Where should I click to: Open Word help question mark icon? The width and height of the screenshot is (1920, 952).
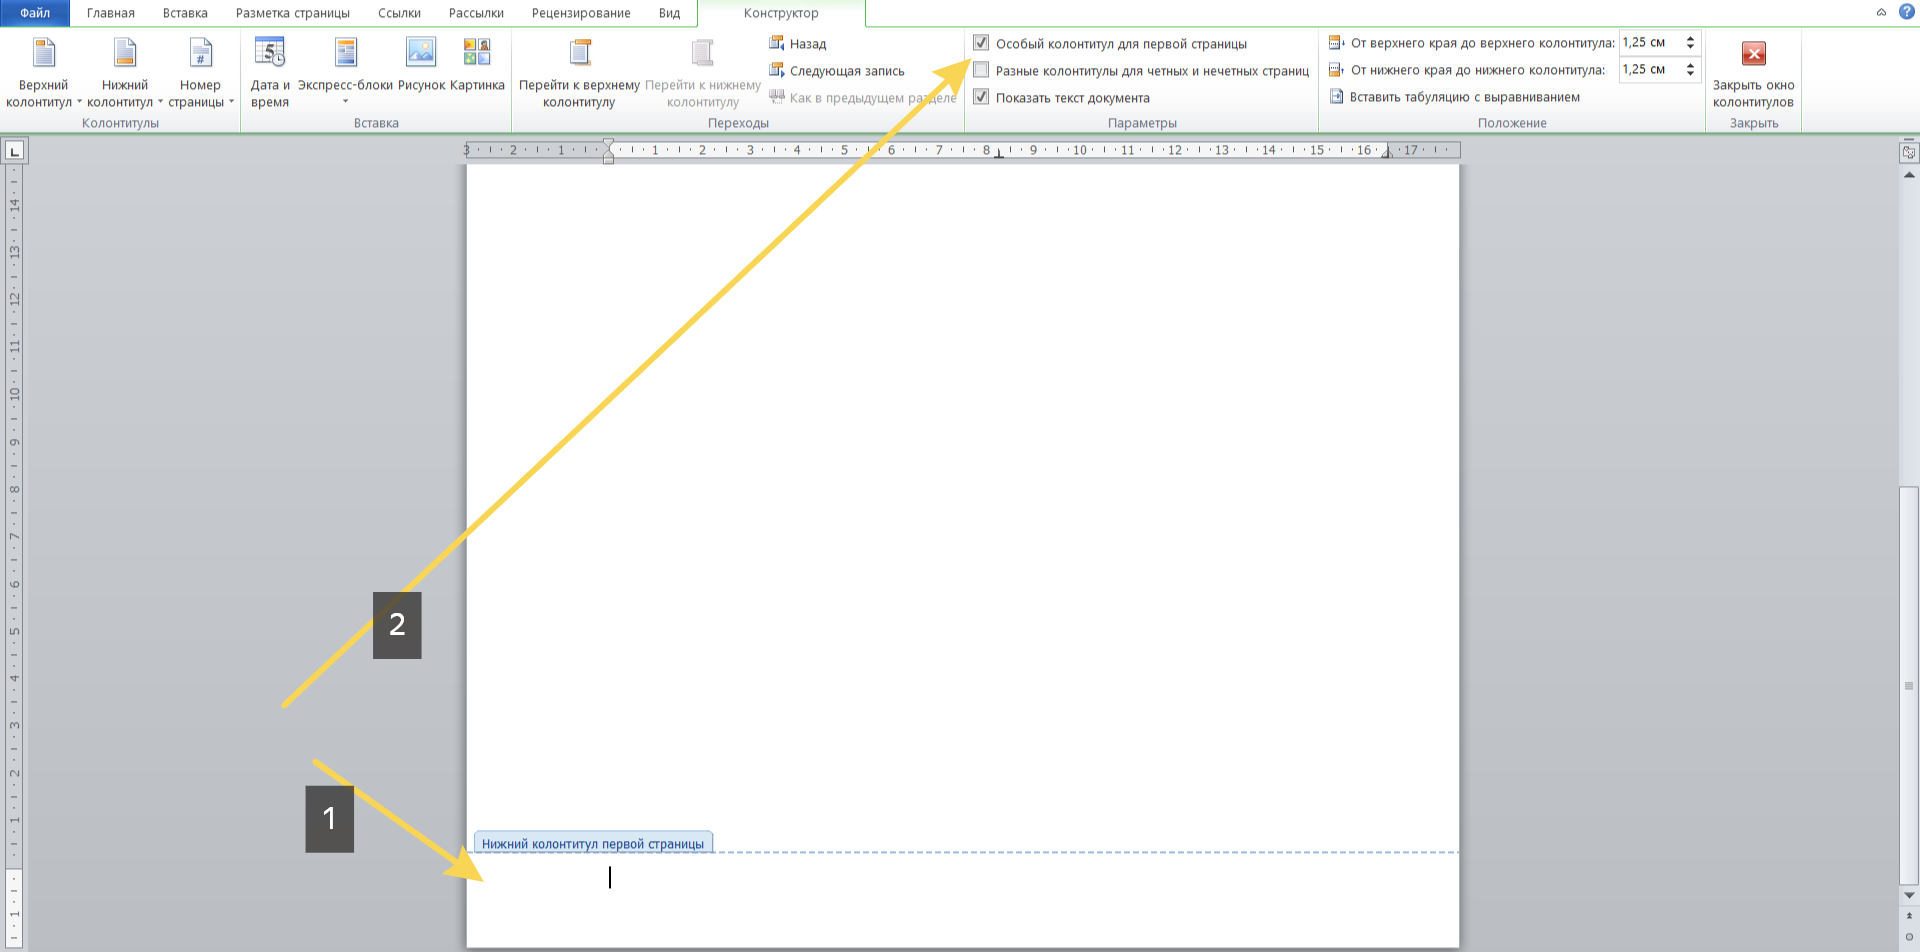pos(1906,12)
